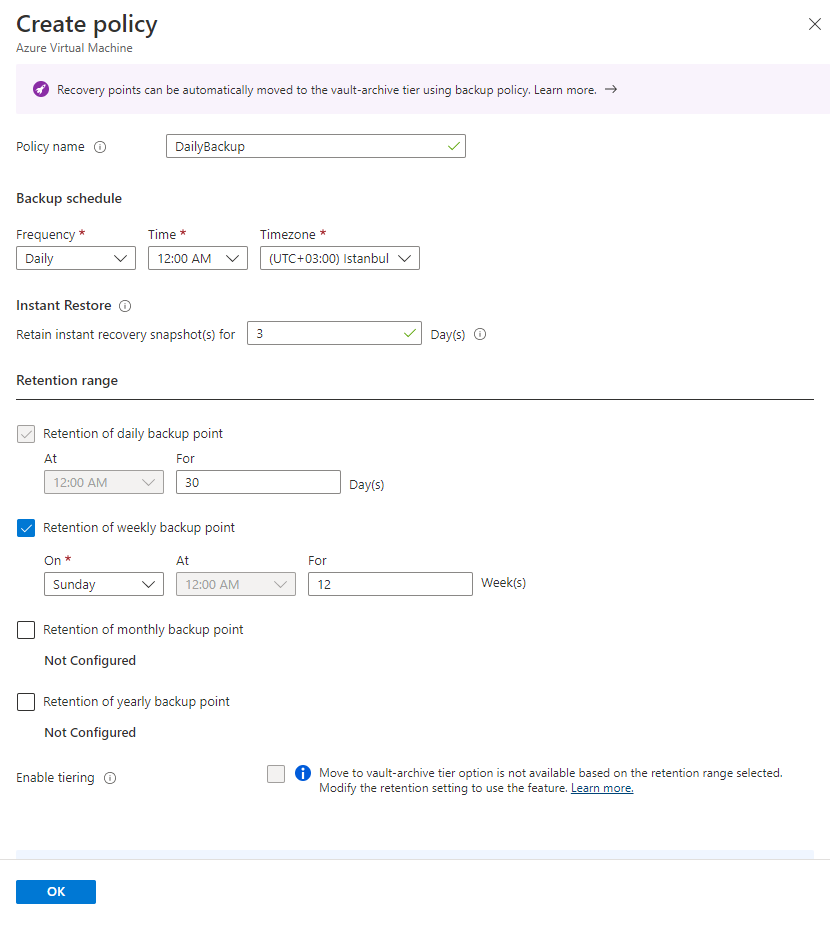The width and height of the screenshot is (830, 926).
Task: Click green checkmark in Policy name field
Action: [454, 146]
